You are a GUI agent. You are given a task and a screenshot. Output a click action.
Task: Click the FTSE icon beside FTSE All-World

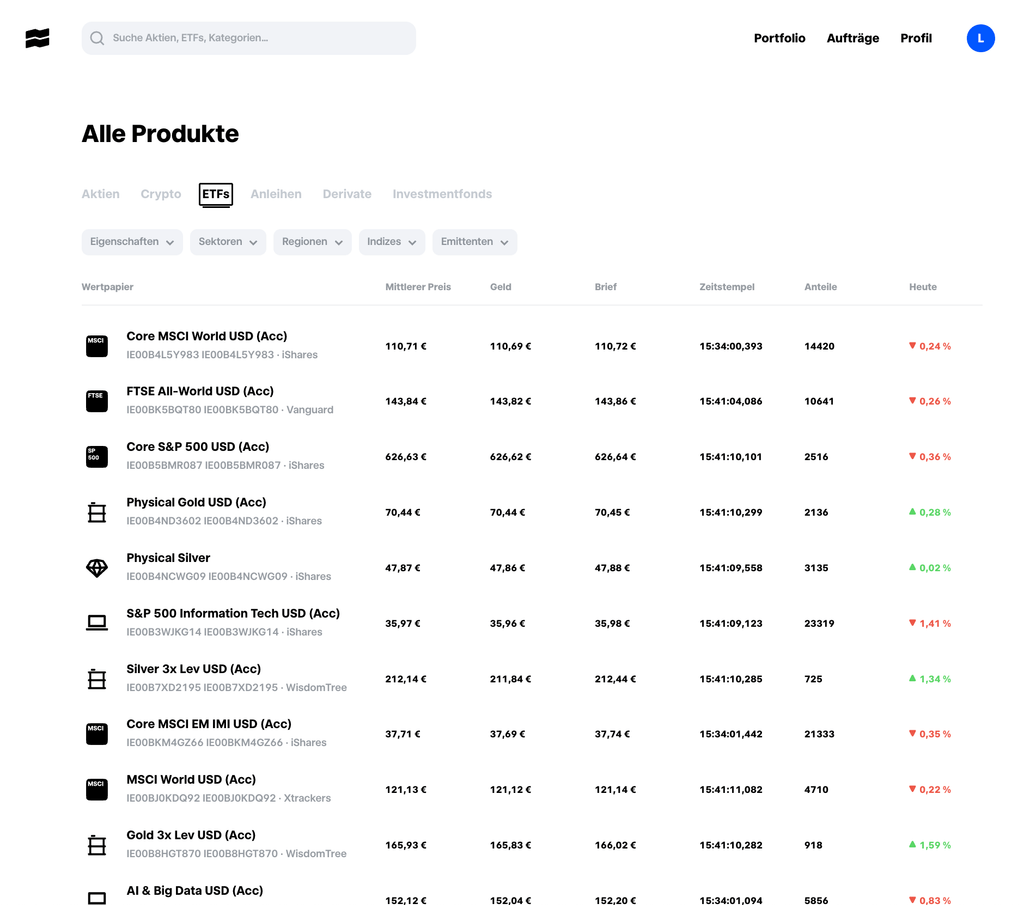(96, 401)
